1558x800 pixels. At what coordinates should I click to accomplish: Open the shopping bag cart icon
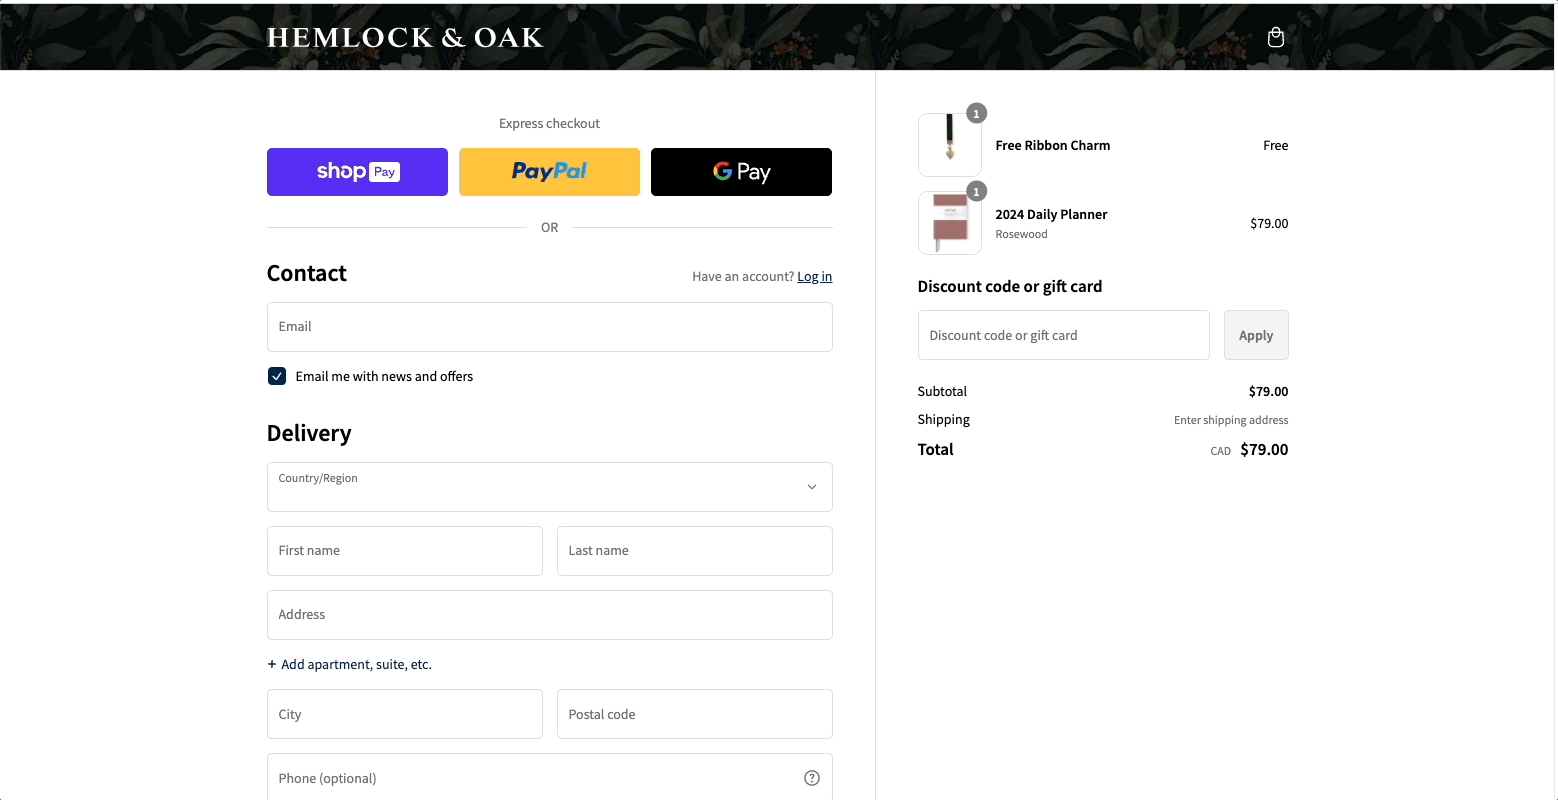pyautogui.click(x=1275, y=37)
